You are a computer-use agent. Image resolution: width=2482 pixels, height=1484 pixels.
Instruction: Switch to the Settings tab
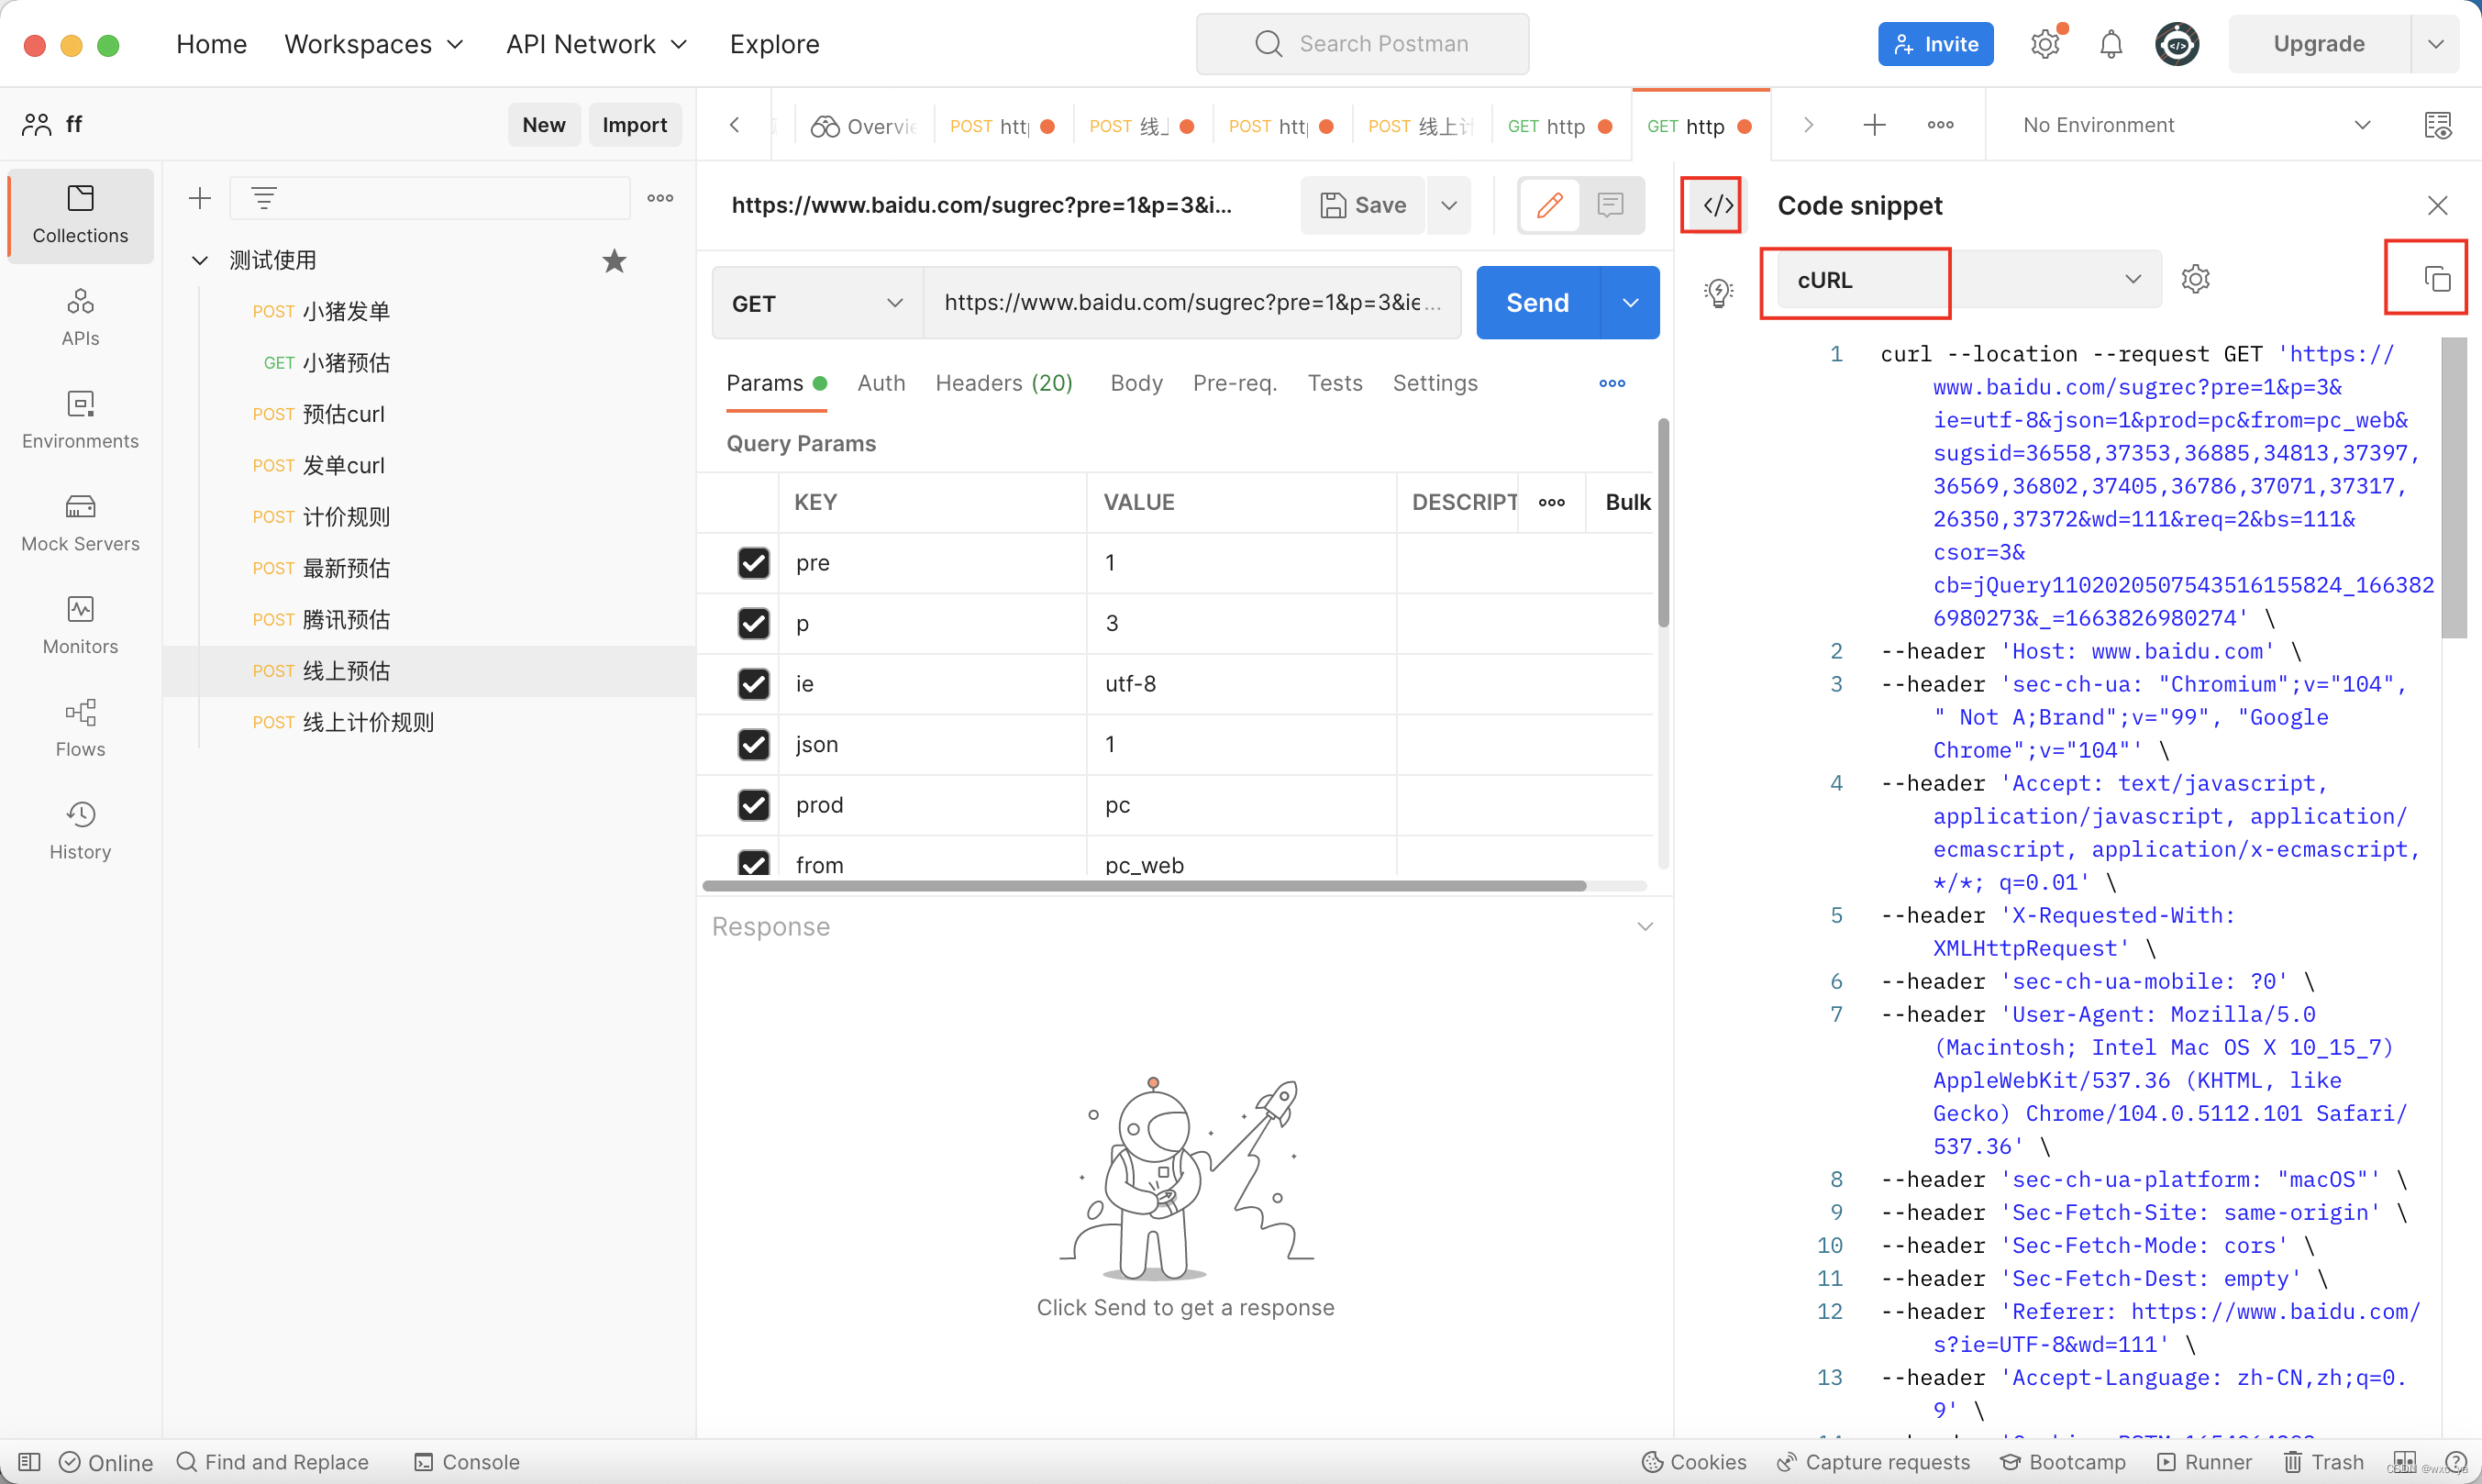coord(1435,383)
